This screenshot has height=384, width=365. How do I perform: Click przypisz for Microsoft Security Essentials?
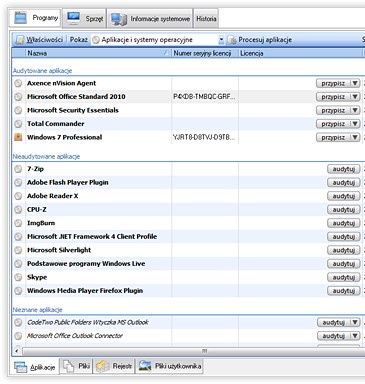click(333, 110)
